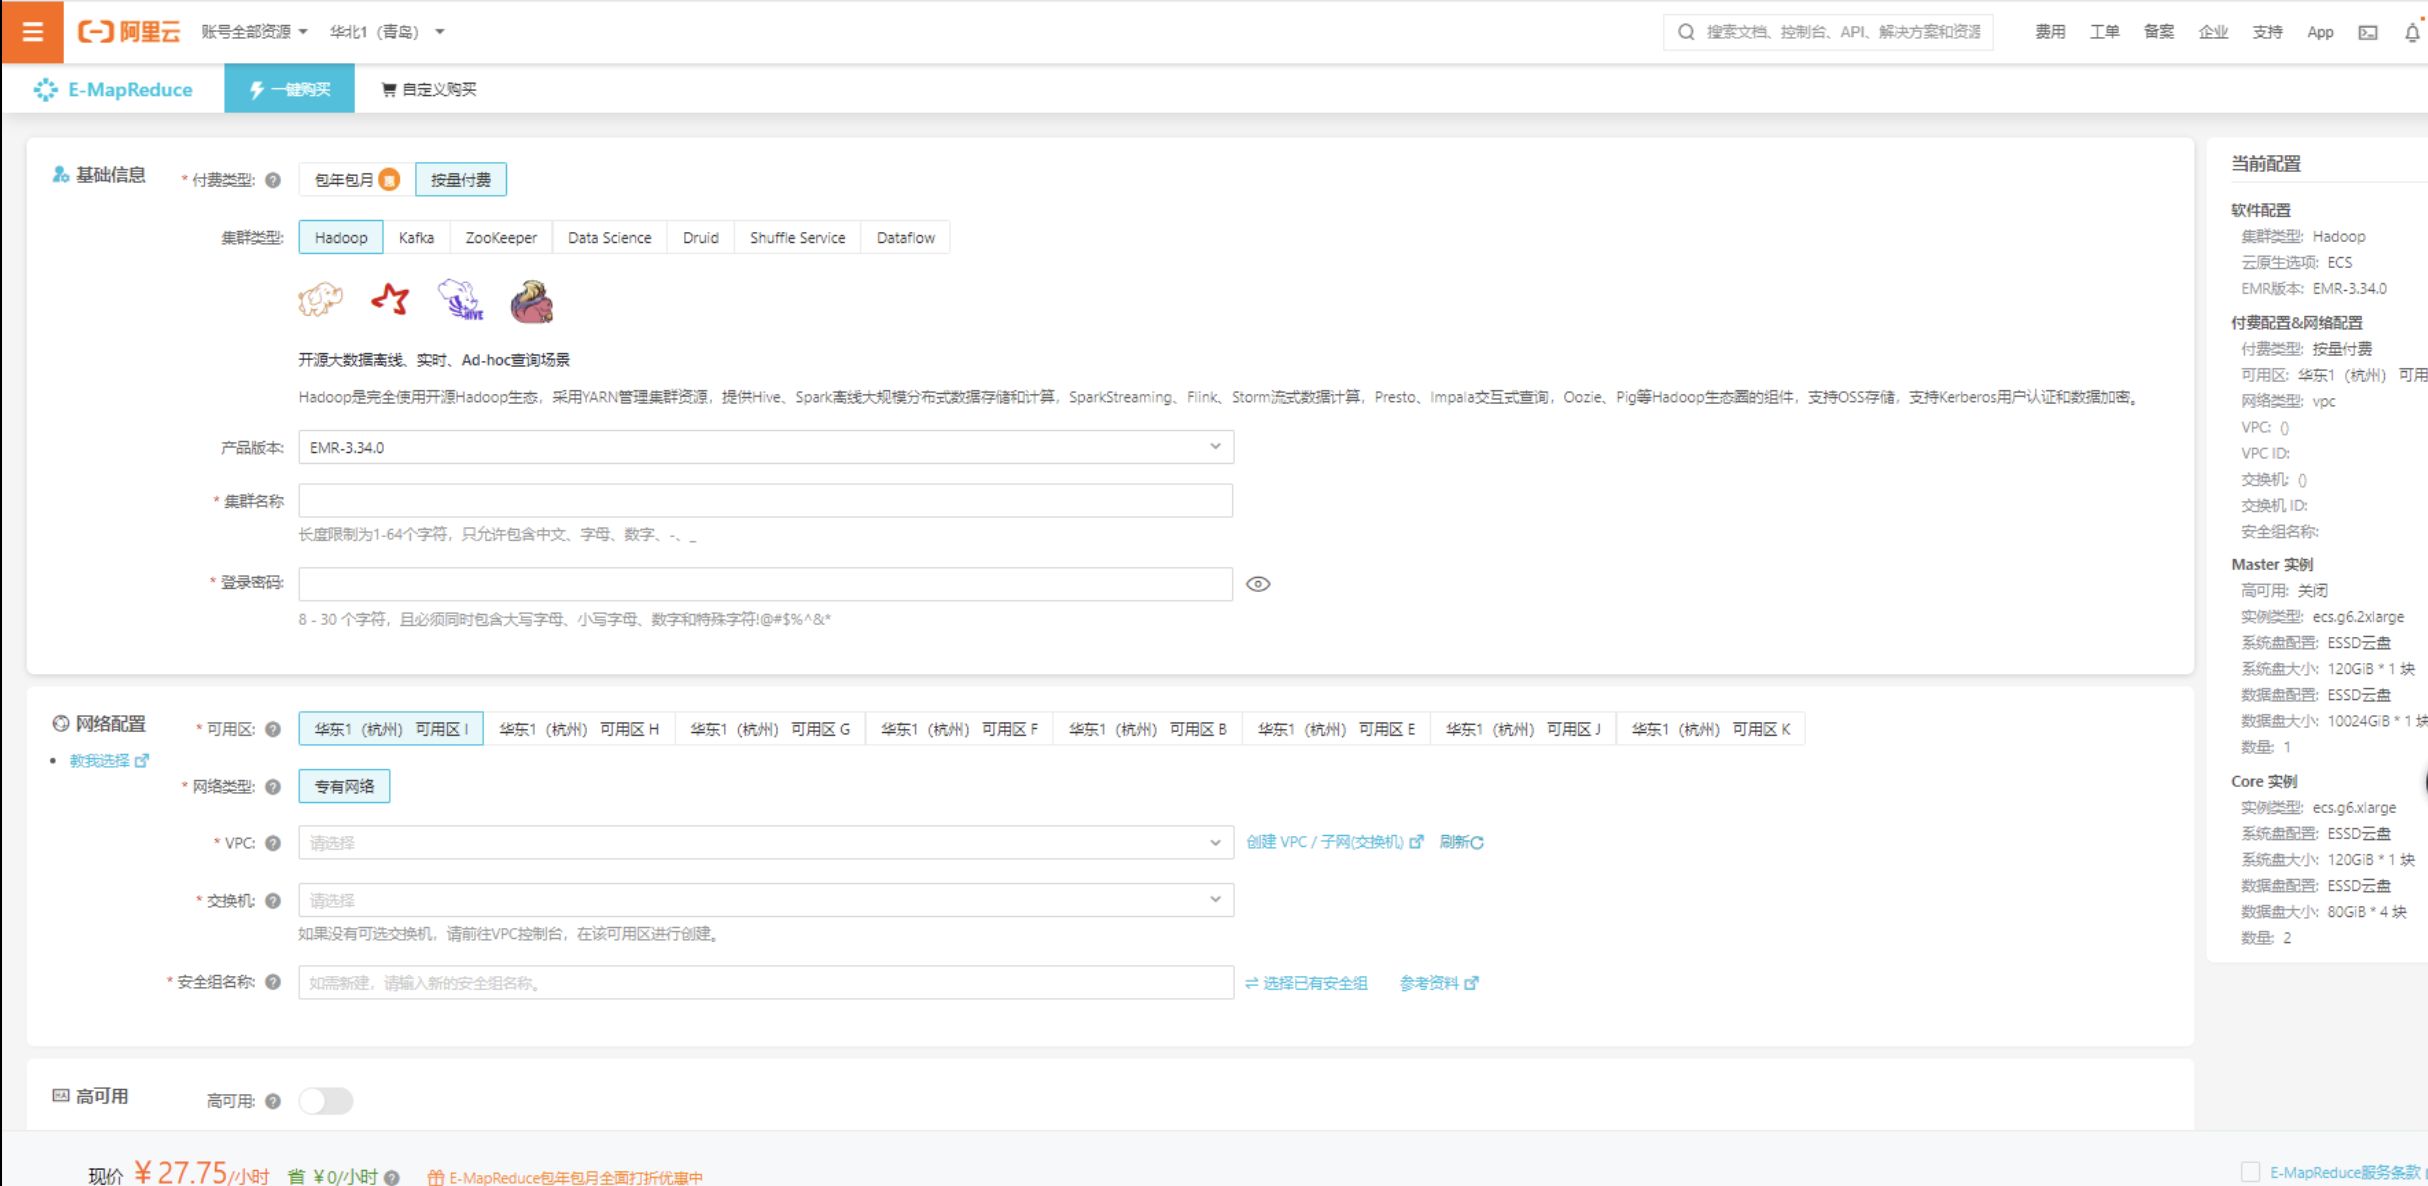Open the hamburger menu icon
The width and height of the screenshot is (2428, 1186).
pos(32,32)
